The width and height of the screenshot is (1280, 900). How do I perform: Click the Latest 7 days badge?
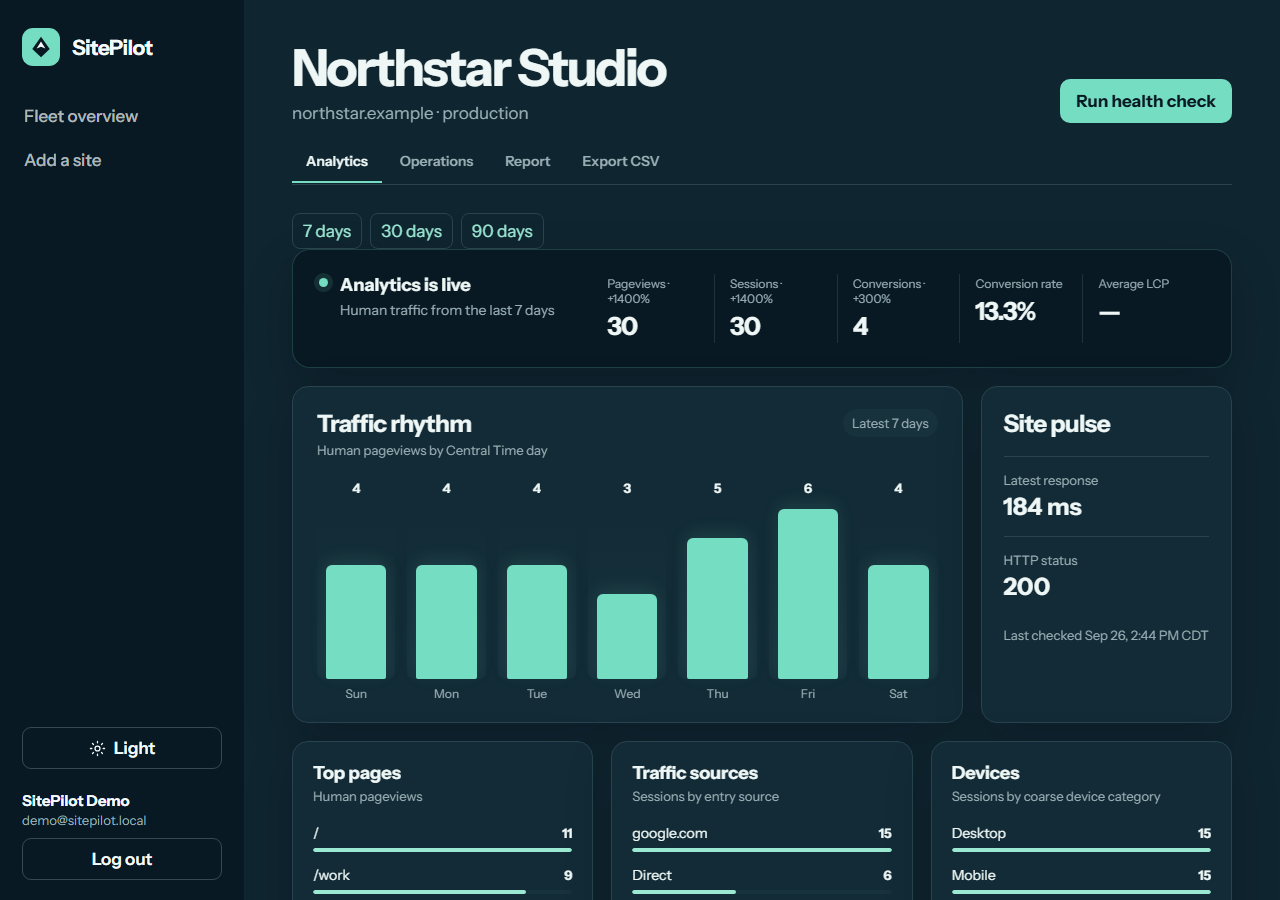point(890,423)
